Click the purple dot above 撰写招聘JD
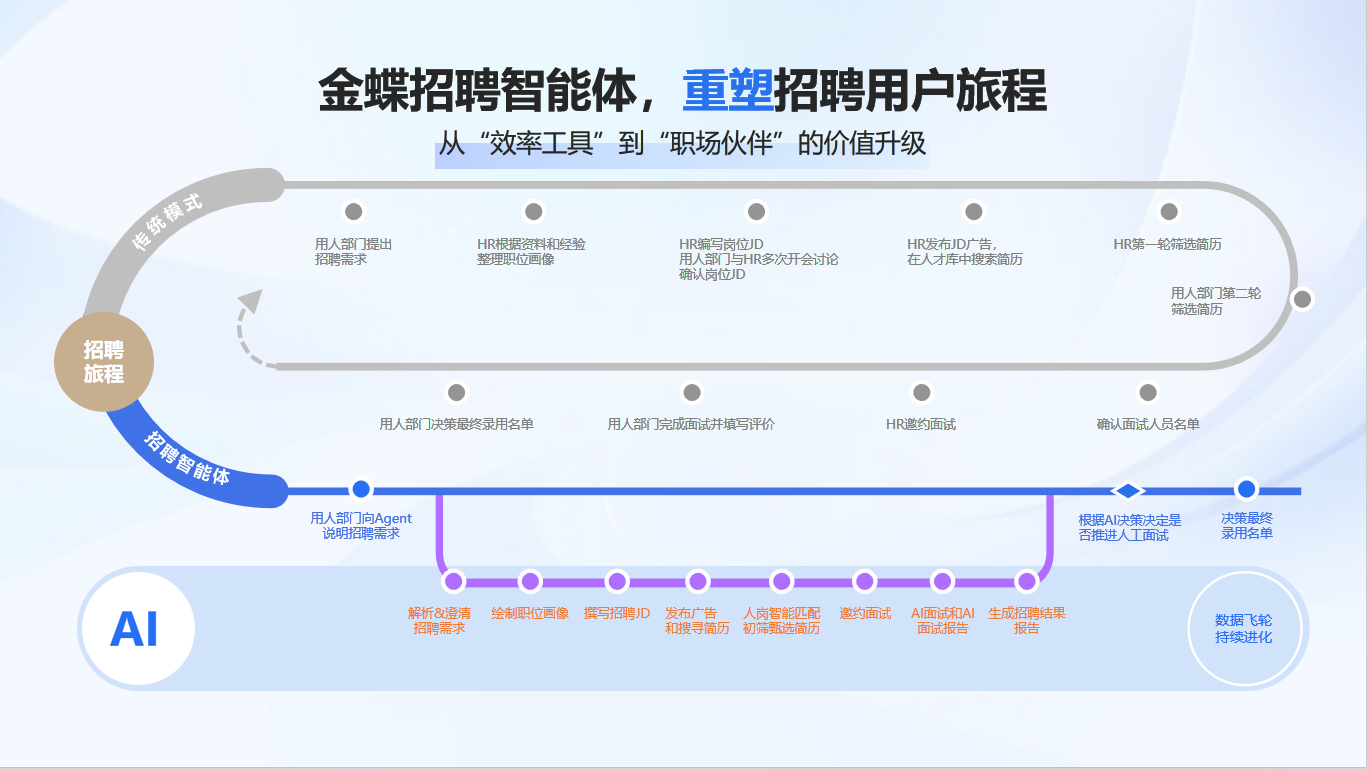Viewport: 1367px width, 769px height. click(x=617, y=581)
